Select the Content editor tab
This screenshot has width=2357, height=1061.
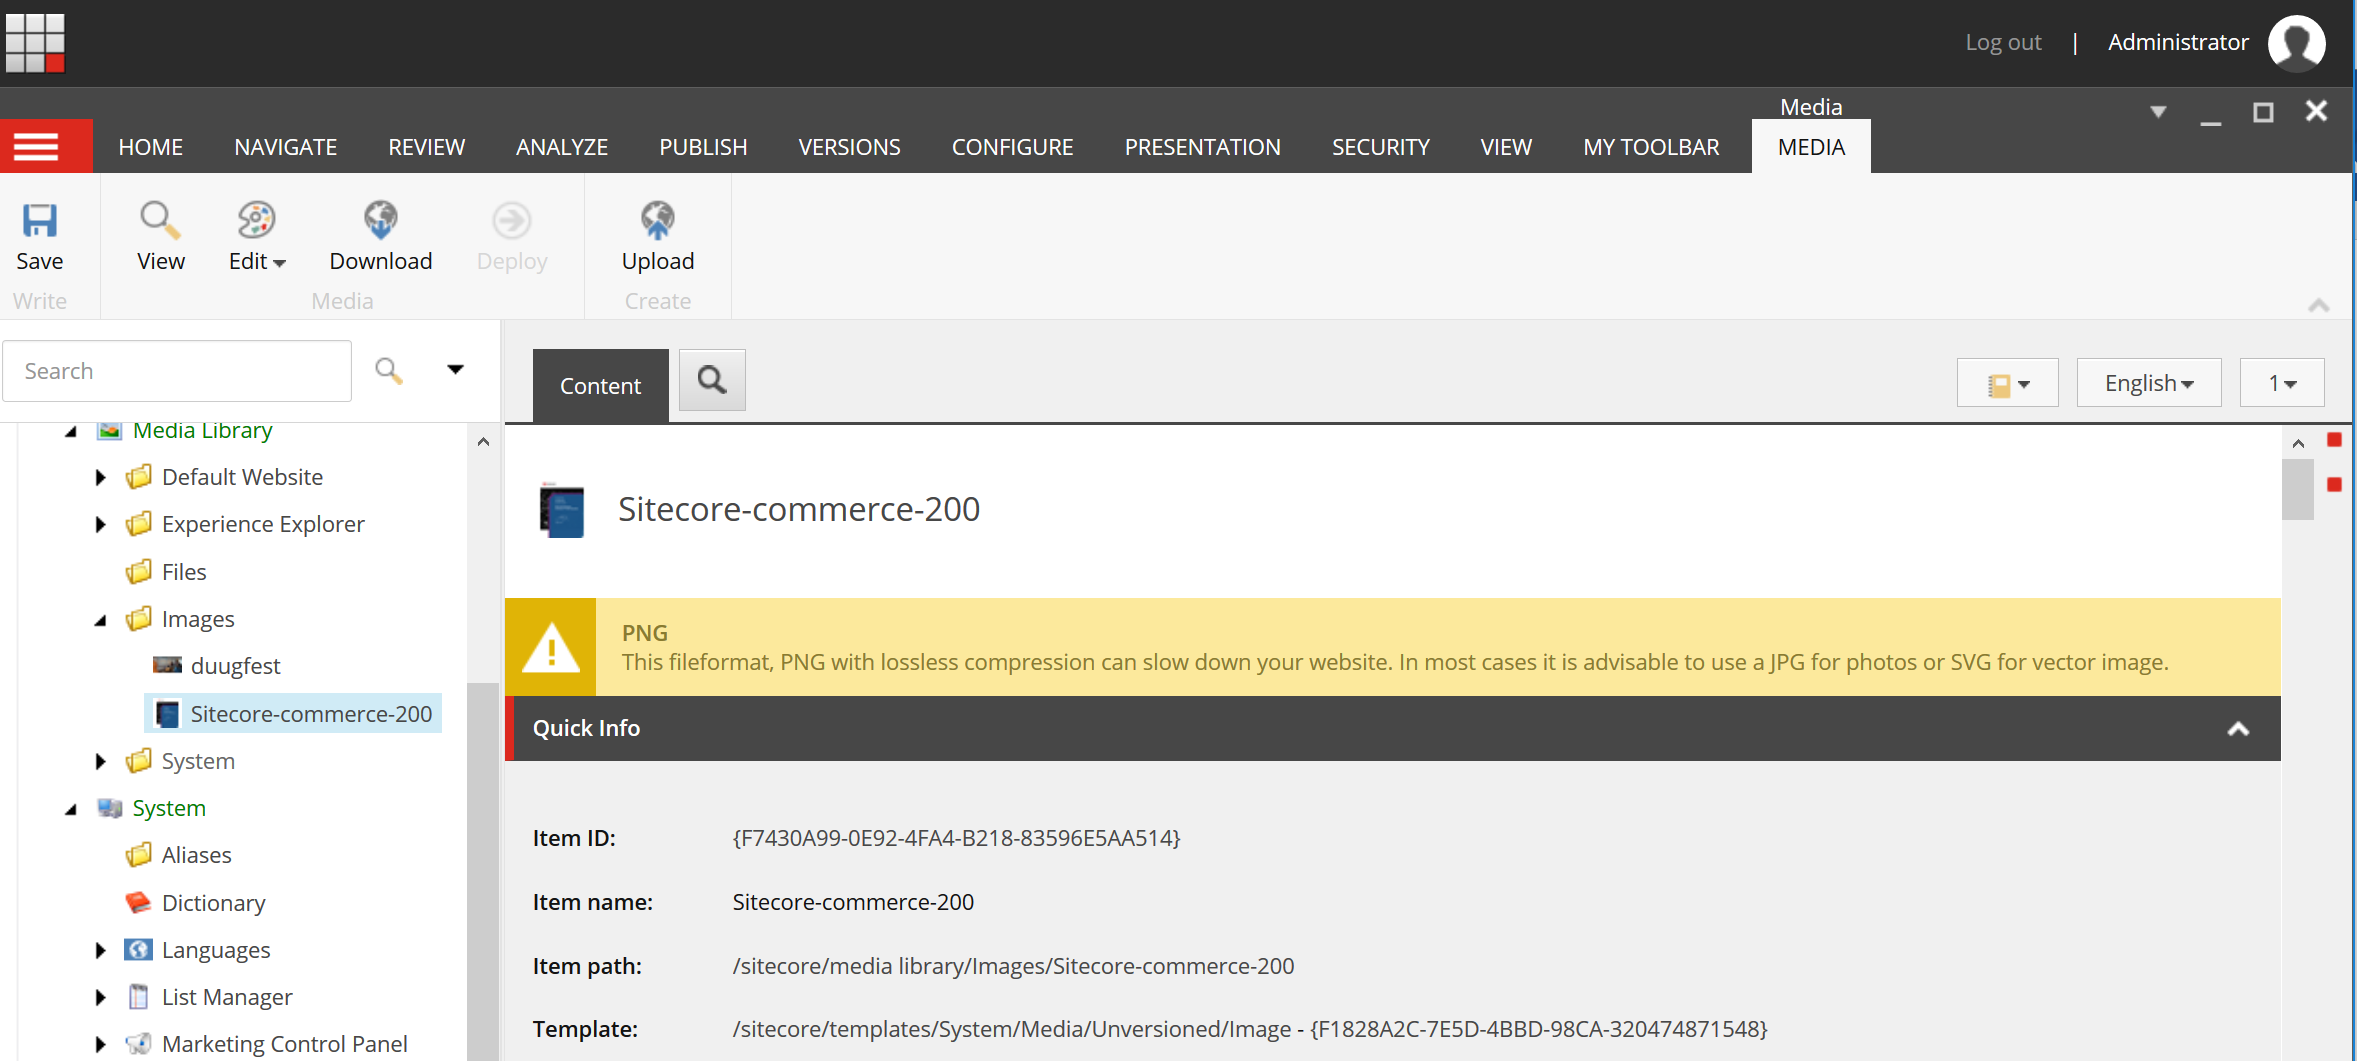coord(600,386)
